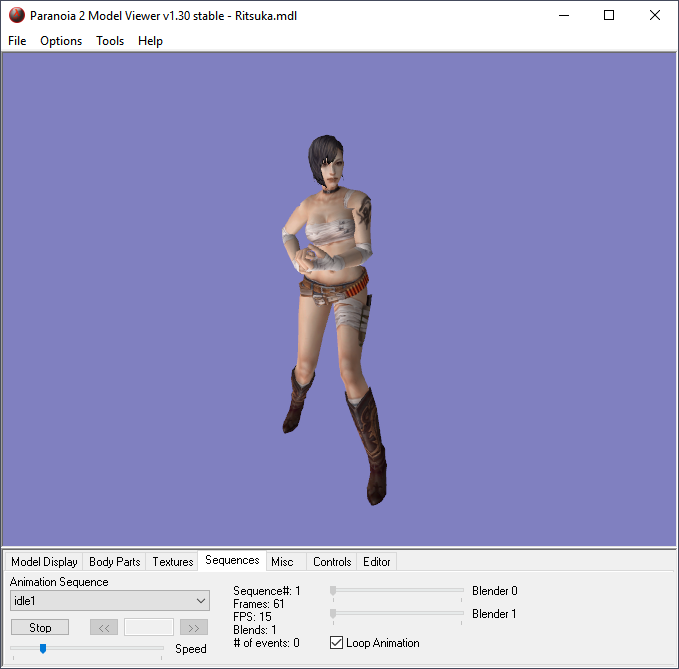Click the Speed slider handle
Screen dimensions: 679x669
(43, 648)
